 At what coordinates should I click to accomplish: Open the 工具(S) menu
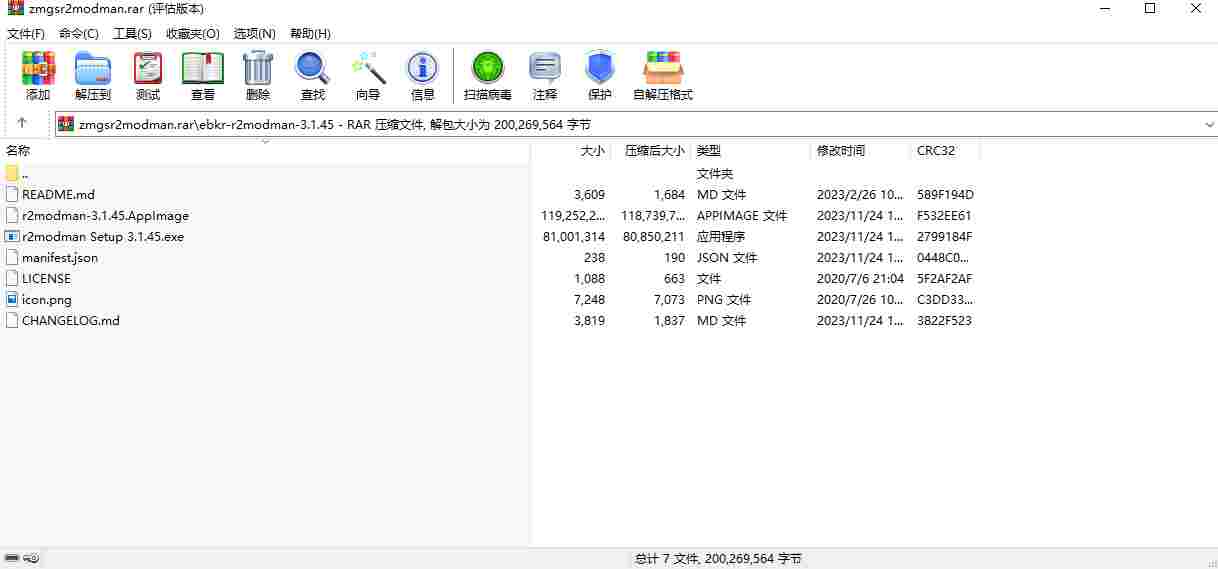pos(132,34)
